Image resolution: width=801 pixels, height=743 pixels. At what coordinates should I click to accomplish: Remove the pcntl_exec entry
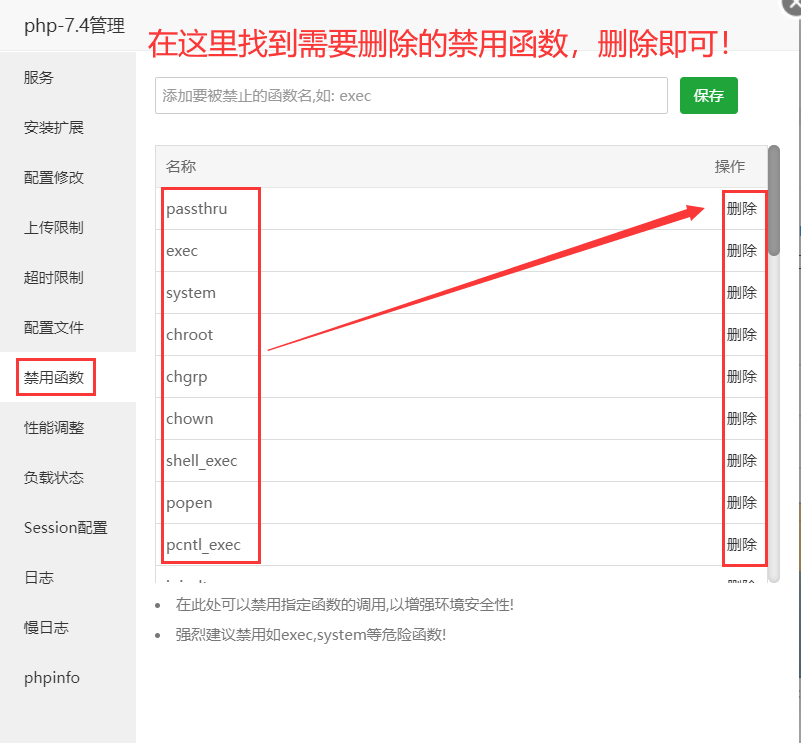741,545
